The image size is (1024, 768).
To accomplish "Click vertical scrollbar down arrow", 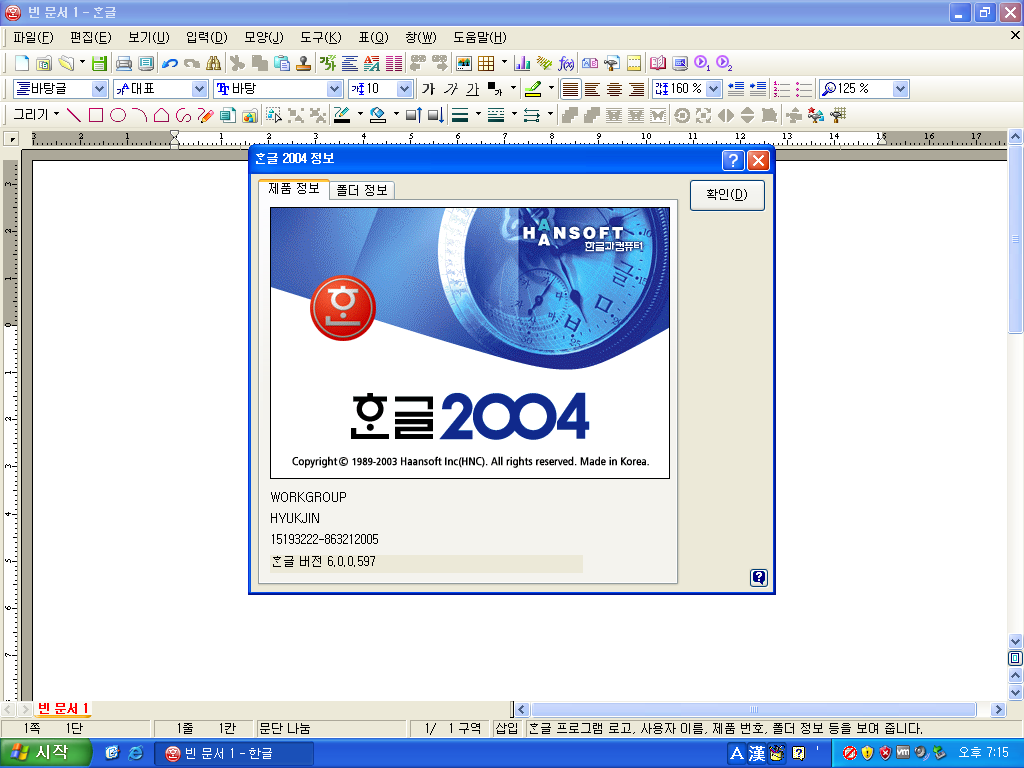I will [1015, 641].
